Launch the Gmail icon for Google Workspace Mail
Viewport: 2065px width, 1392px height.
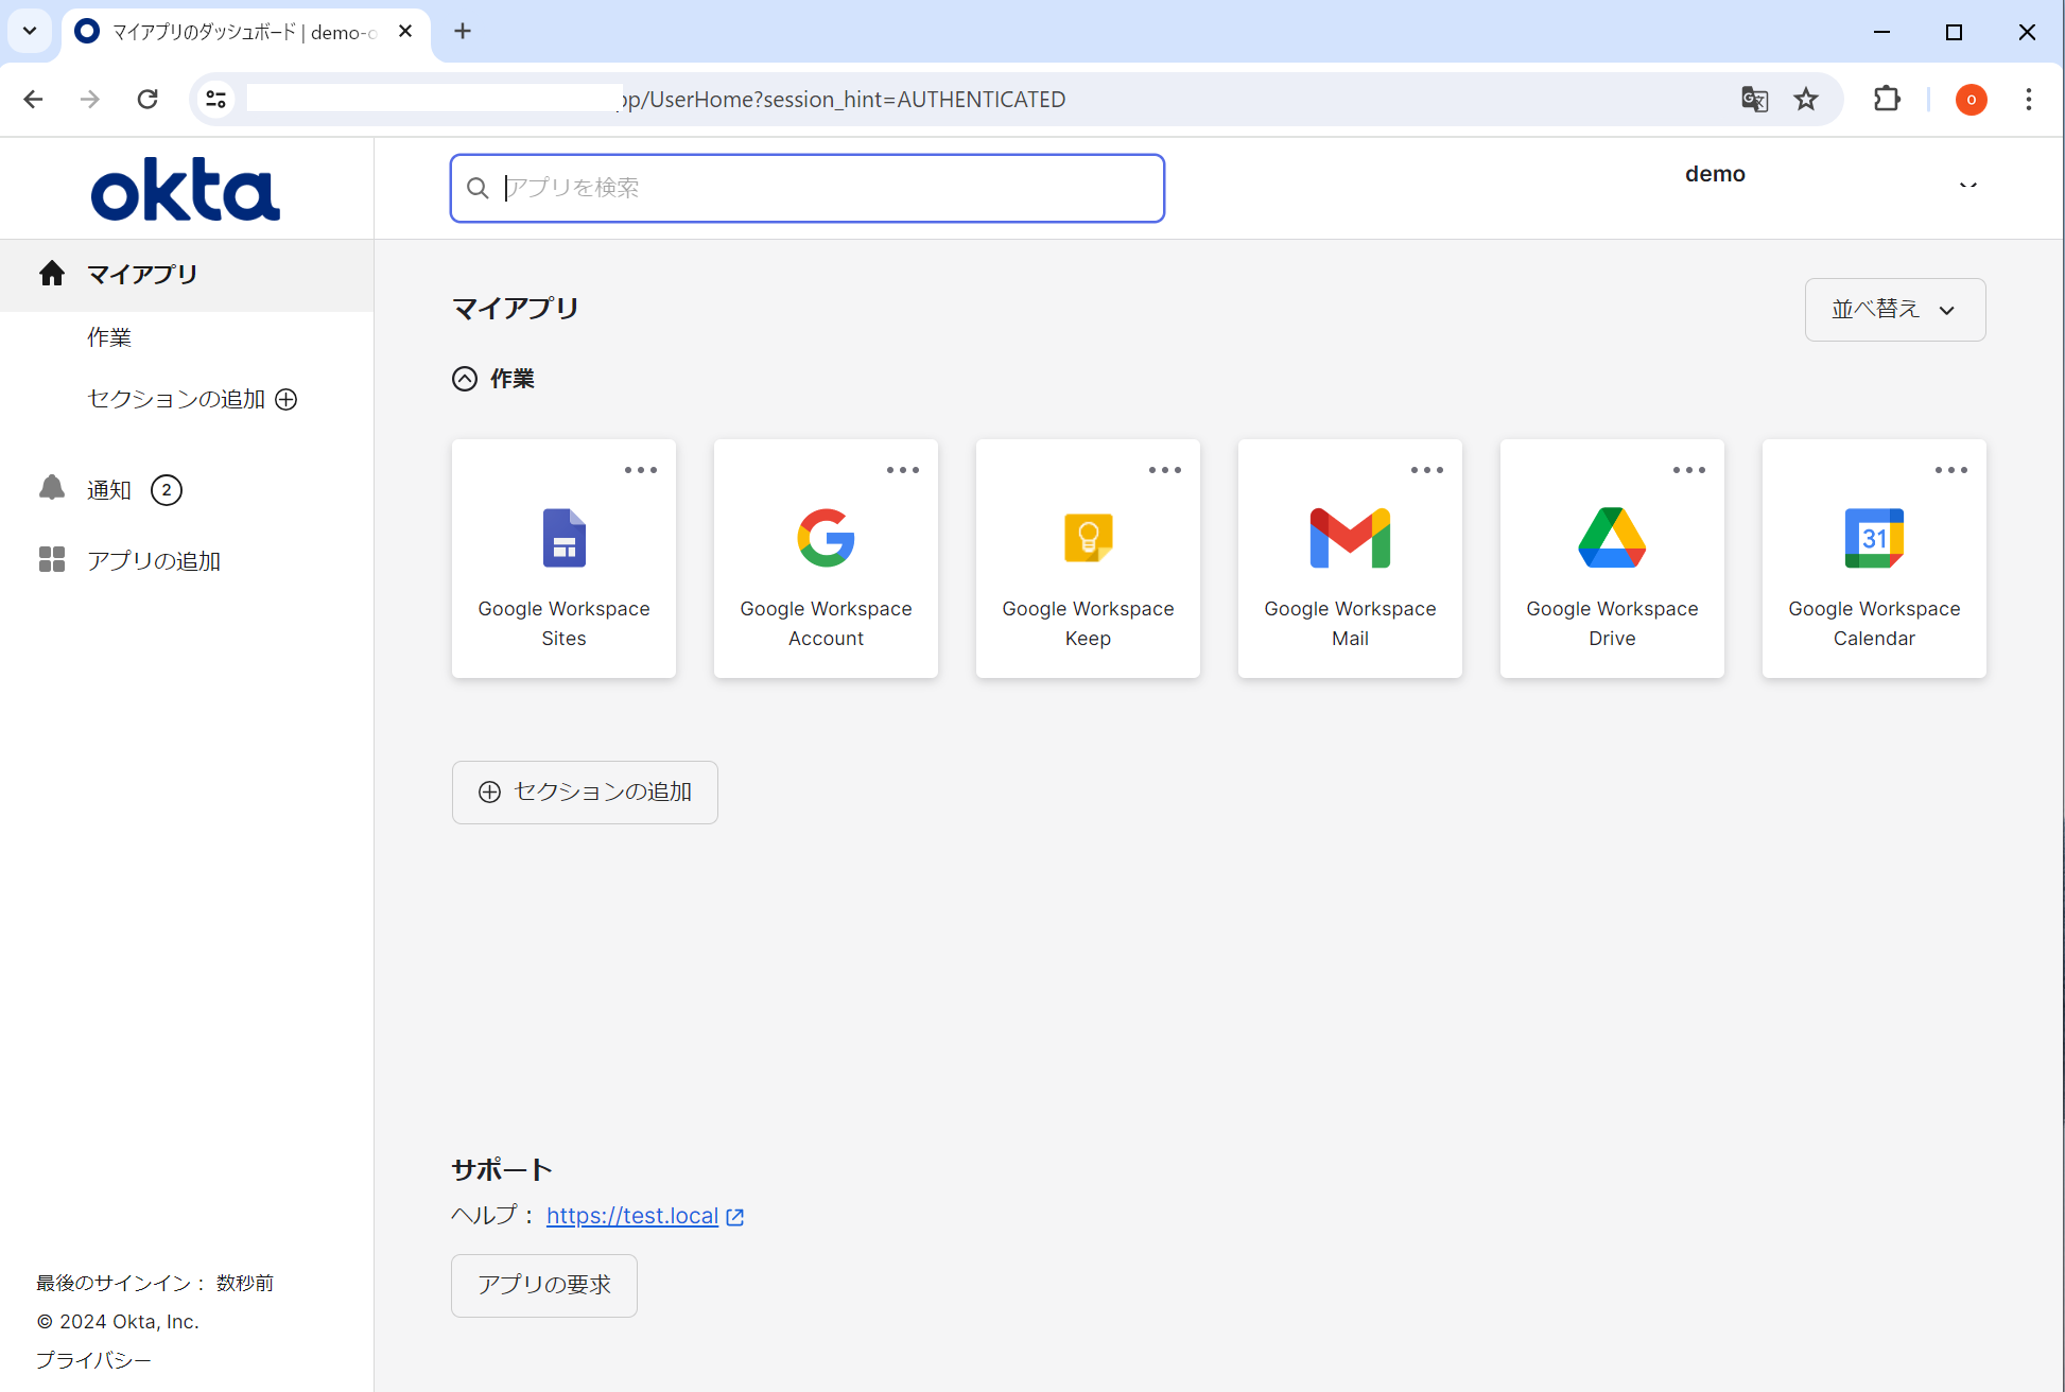(x=1350, y=538)
